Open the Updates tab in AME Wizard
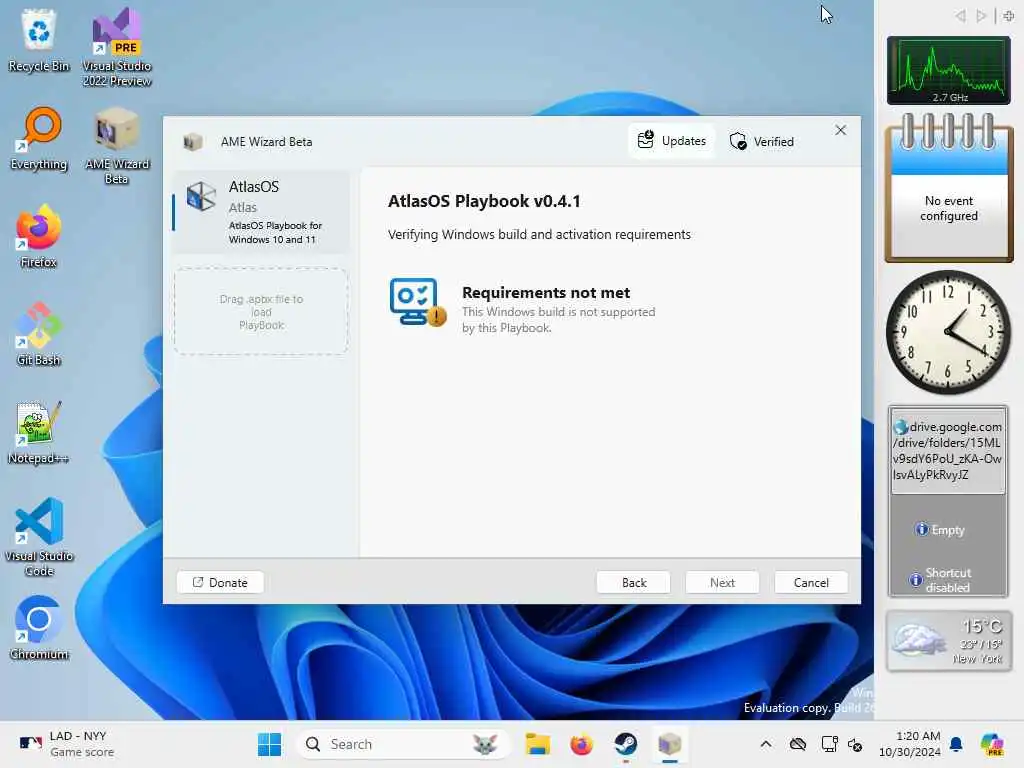Image resolution: width=1024 pixels, height=768 pixels. [671, 141]
